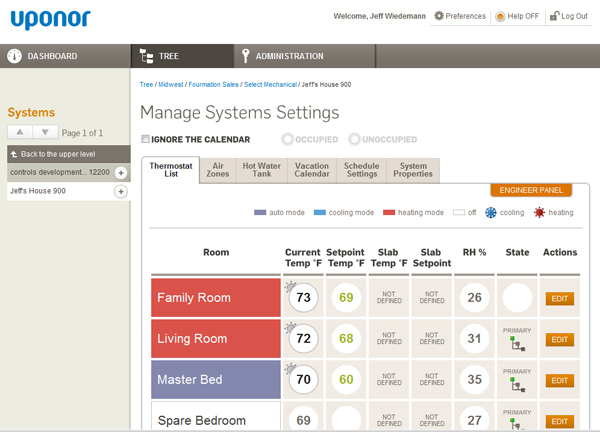600x432 pixels.
Task: Click the Log Out padlock icon
Action: pyautogui.click(x=554, y=16)
